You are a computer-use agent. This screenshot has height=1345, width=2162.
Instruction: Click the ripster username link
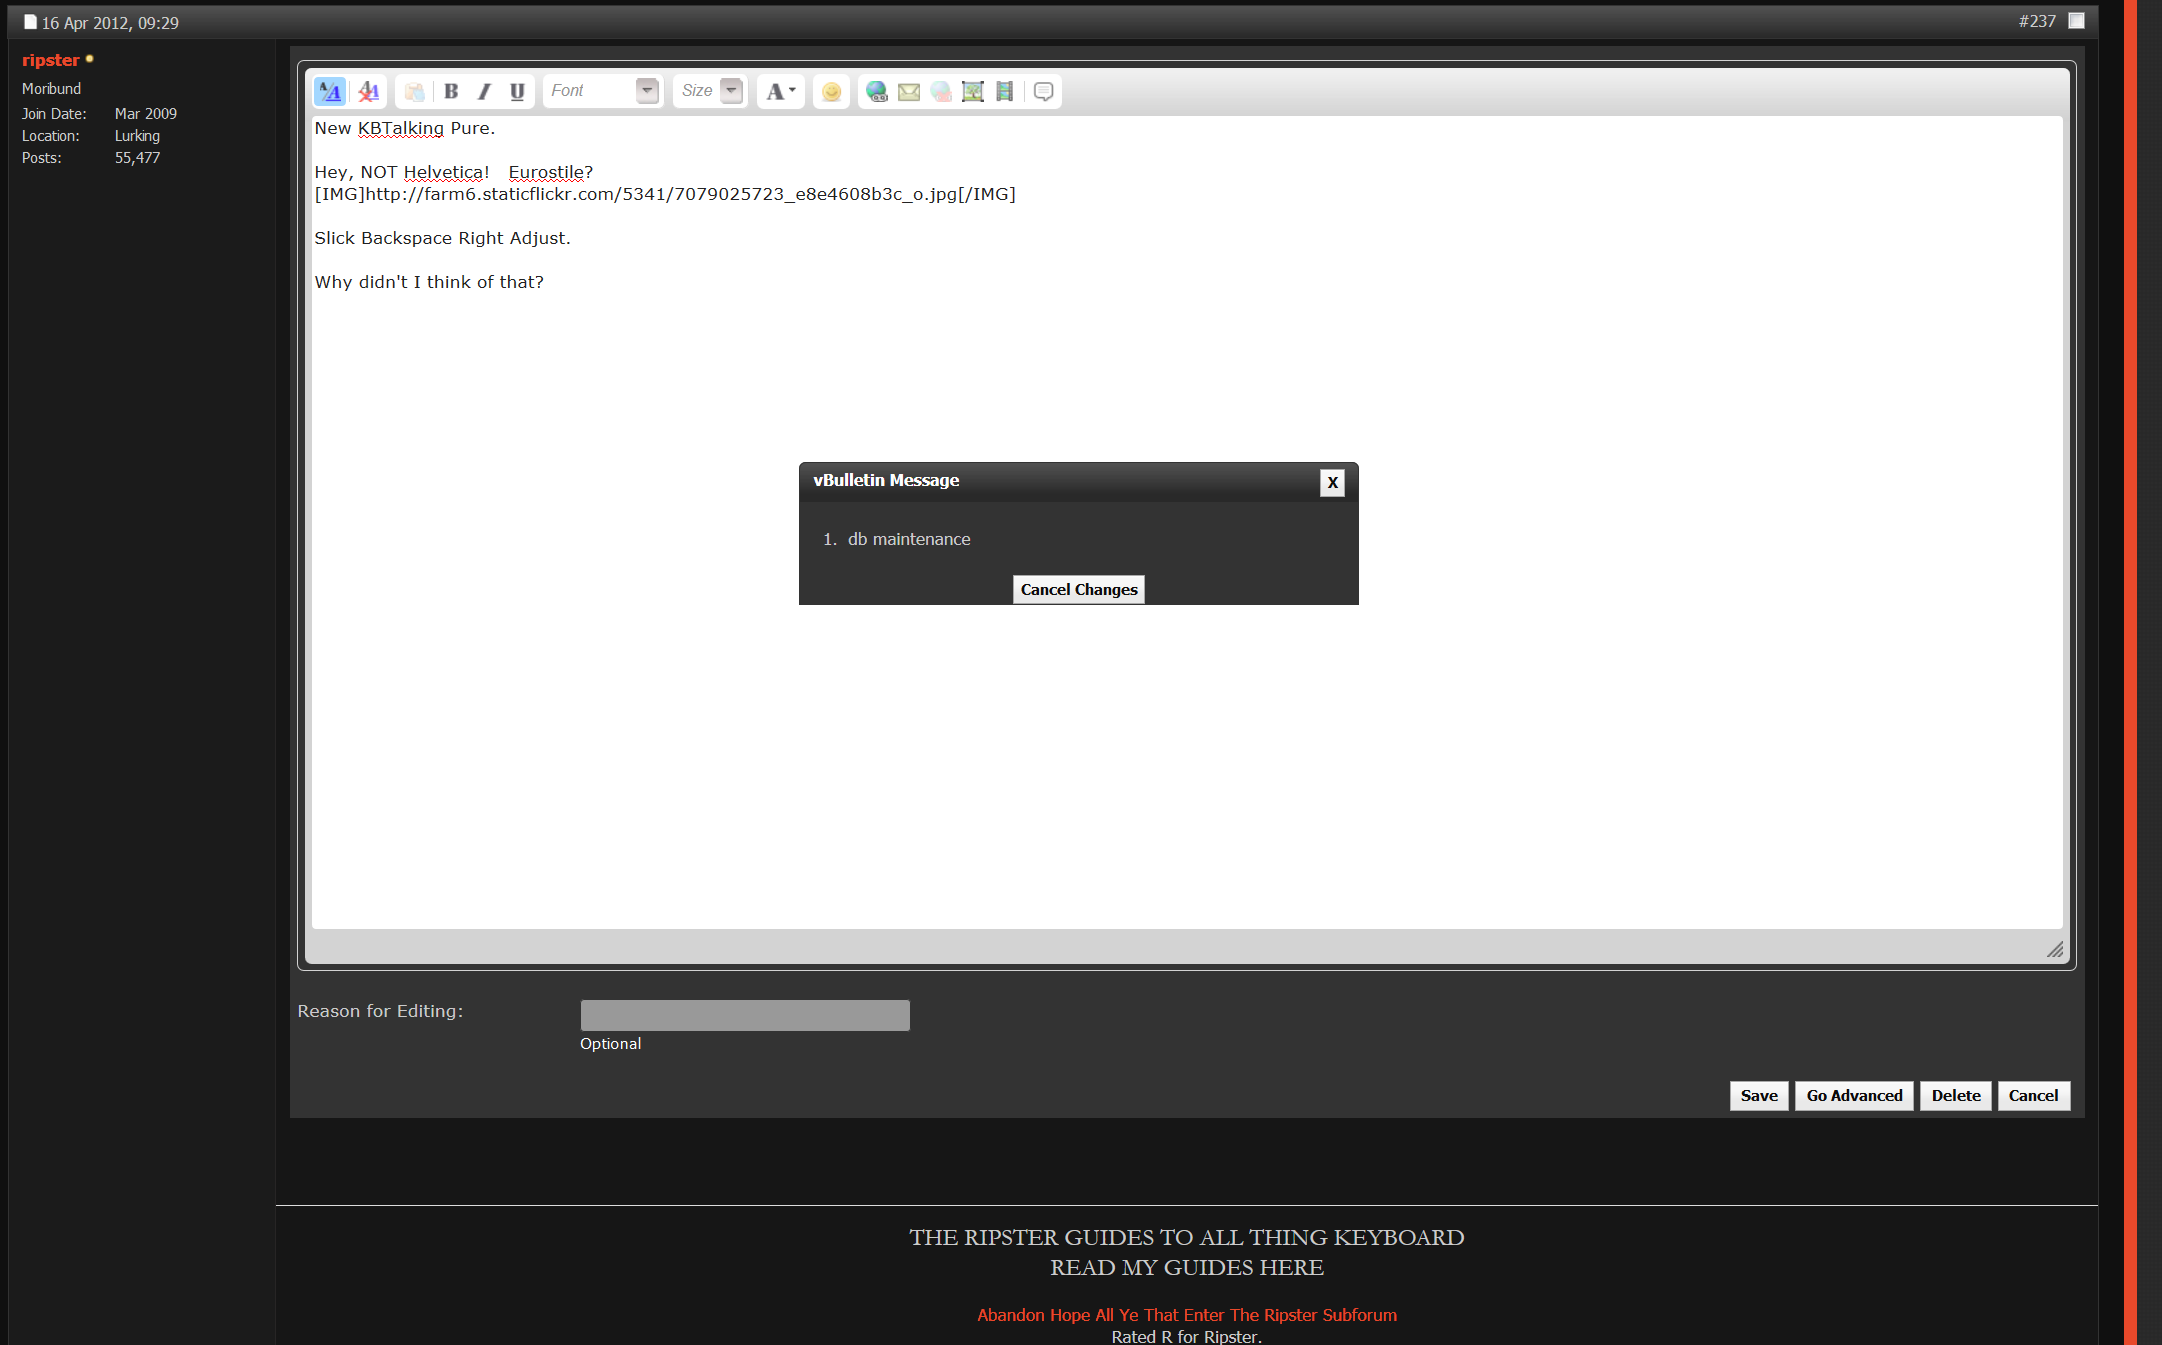tap(49, 60)
